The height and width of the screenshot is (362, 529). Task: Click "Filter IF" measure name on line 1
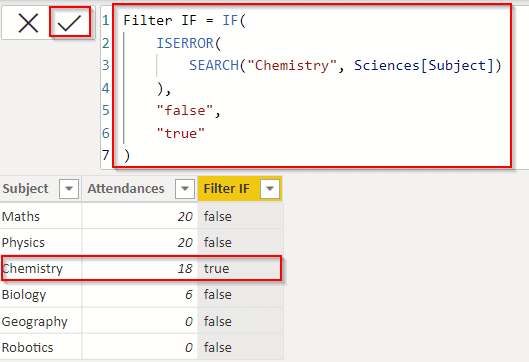tap(160, 21)
